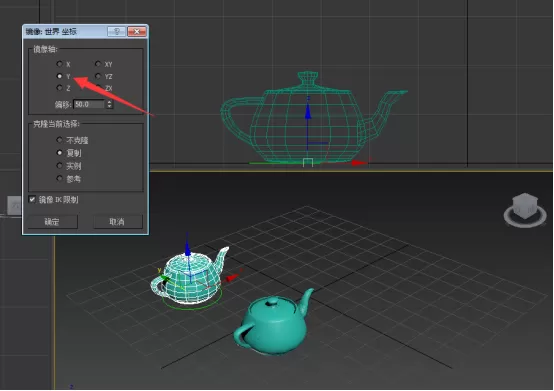Click the offset spinner arrows beside 50.0

(109, 104)
